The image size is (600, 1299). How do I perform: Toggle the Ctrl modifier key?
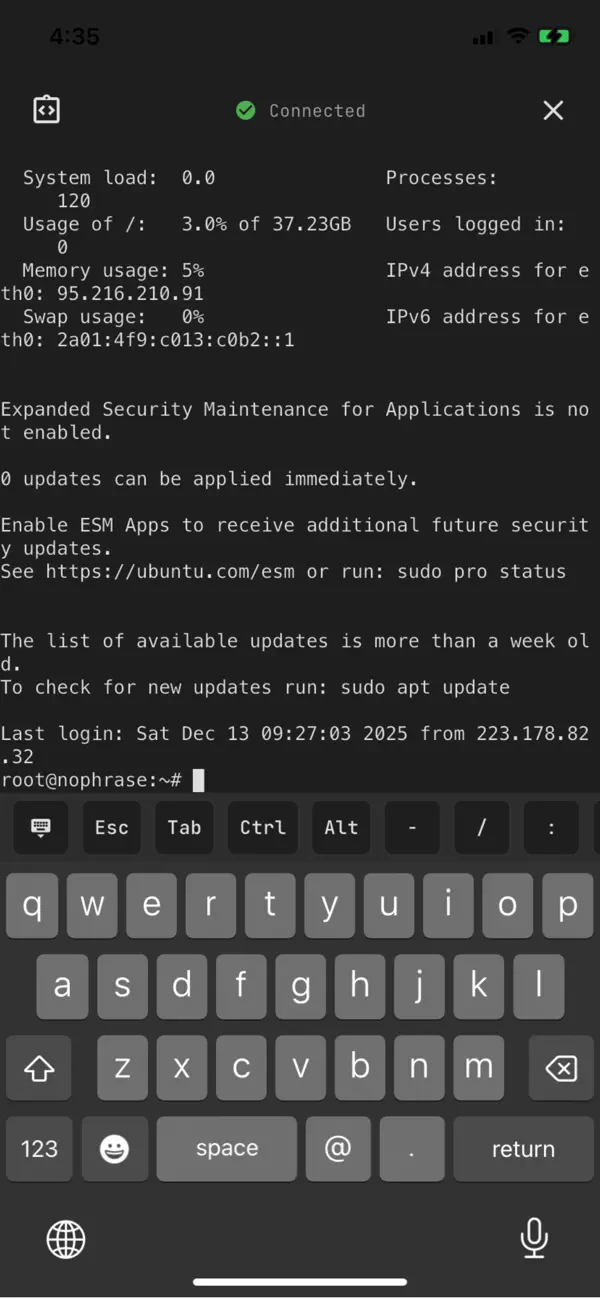(262, 827)
